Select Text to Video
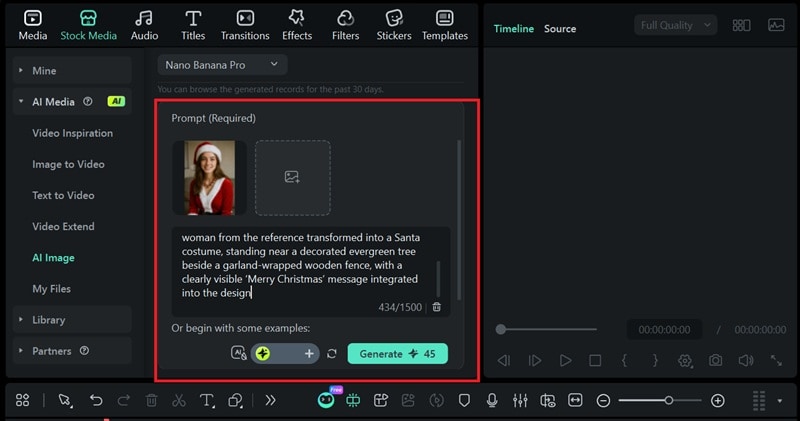The height and width of the screenshot is (421, 800). click(x=63, y=195)
